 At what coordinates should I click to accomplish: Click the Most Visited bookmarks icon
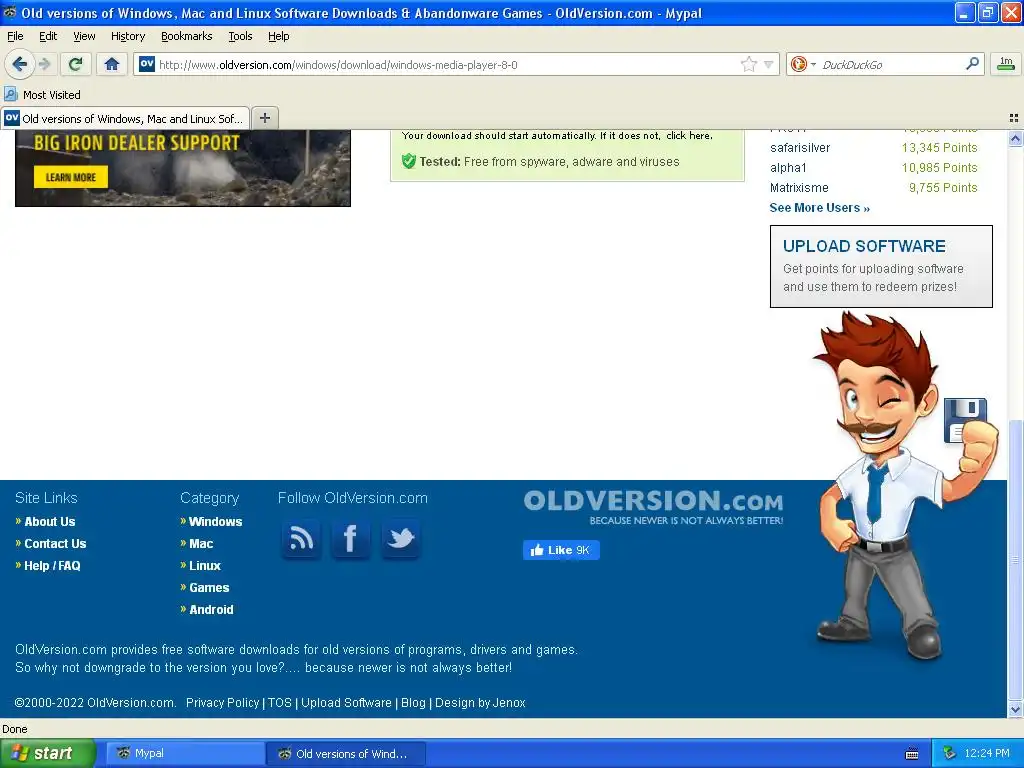[11, 94]
